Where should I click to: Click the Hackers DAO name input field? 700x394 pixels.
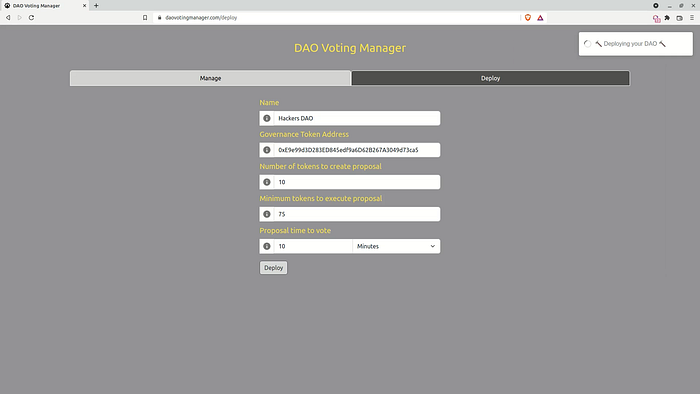coord(357,118)
